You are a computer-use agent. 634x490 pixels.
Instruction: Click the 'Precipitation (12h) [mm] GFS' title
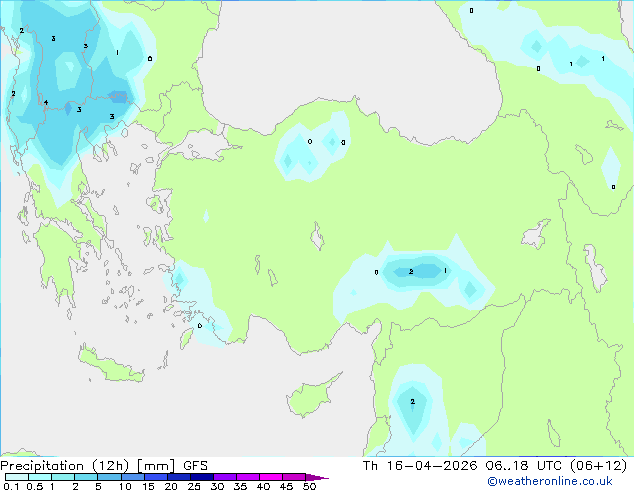point(104,466)
